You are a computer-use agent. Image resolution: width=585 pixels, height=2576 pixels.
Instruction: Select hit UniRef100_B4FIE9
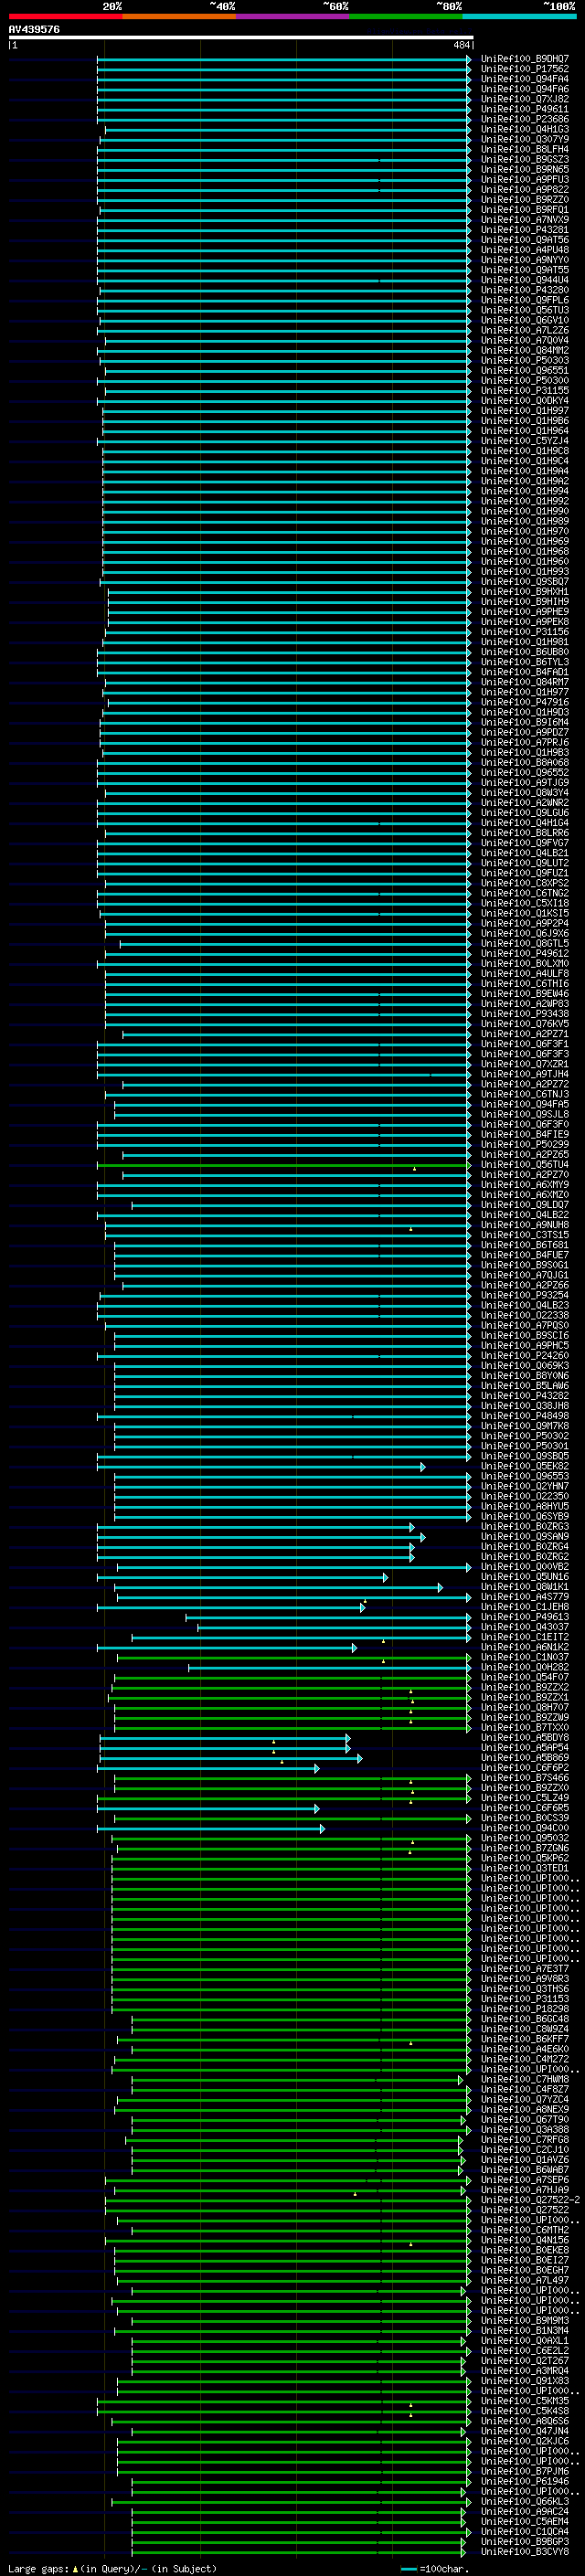[524, 1134]
